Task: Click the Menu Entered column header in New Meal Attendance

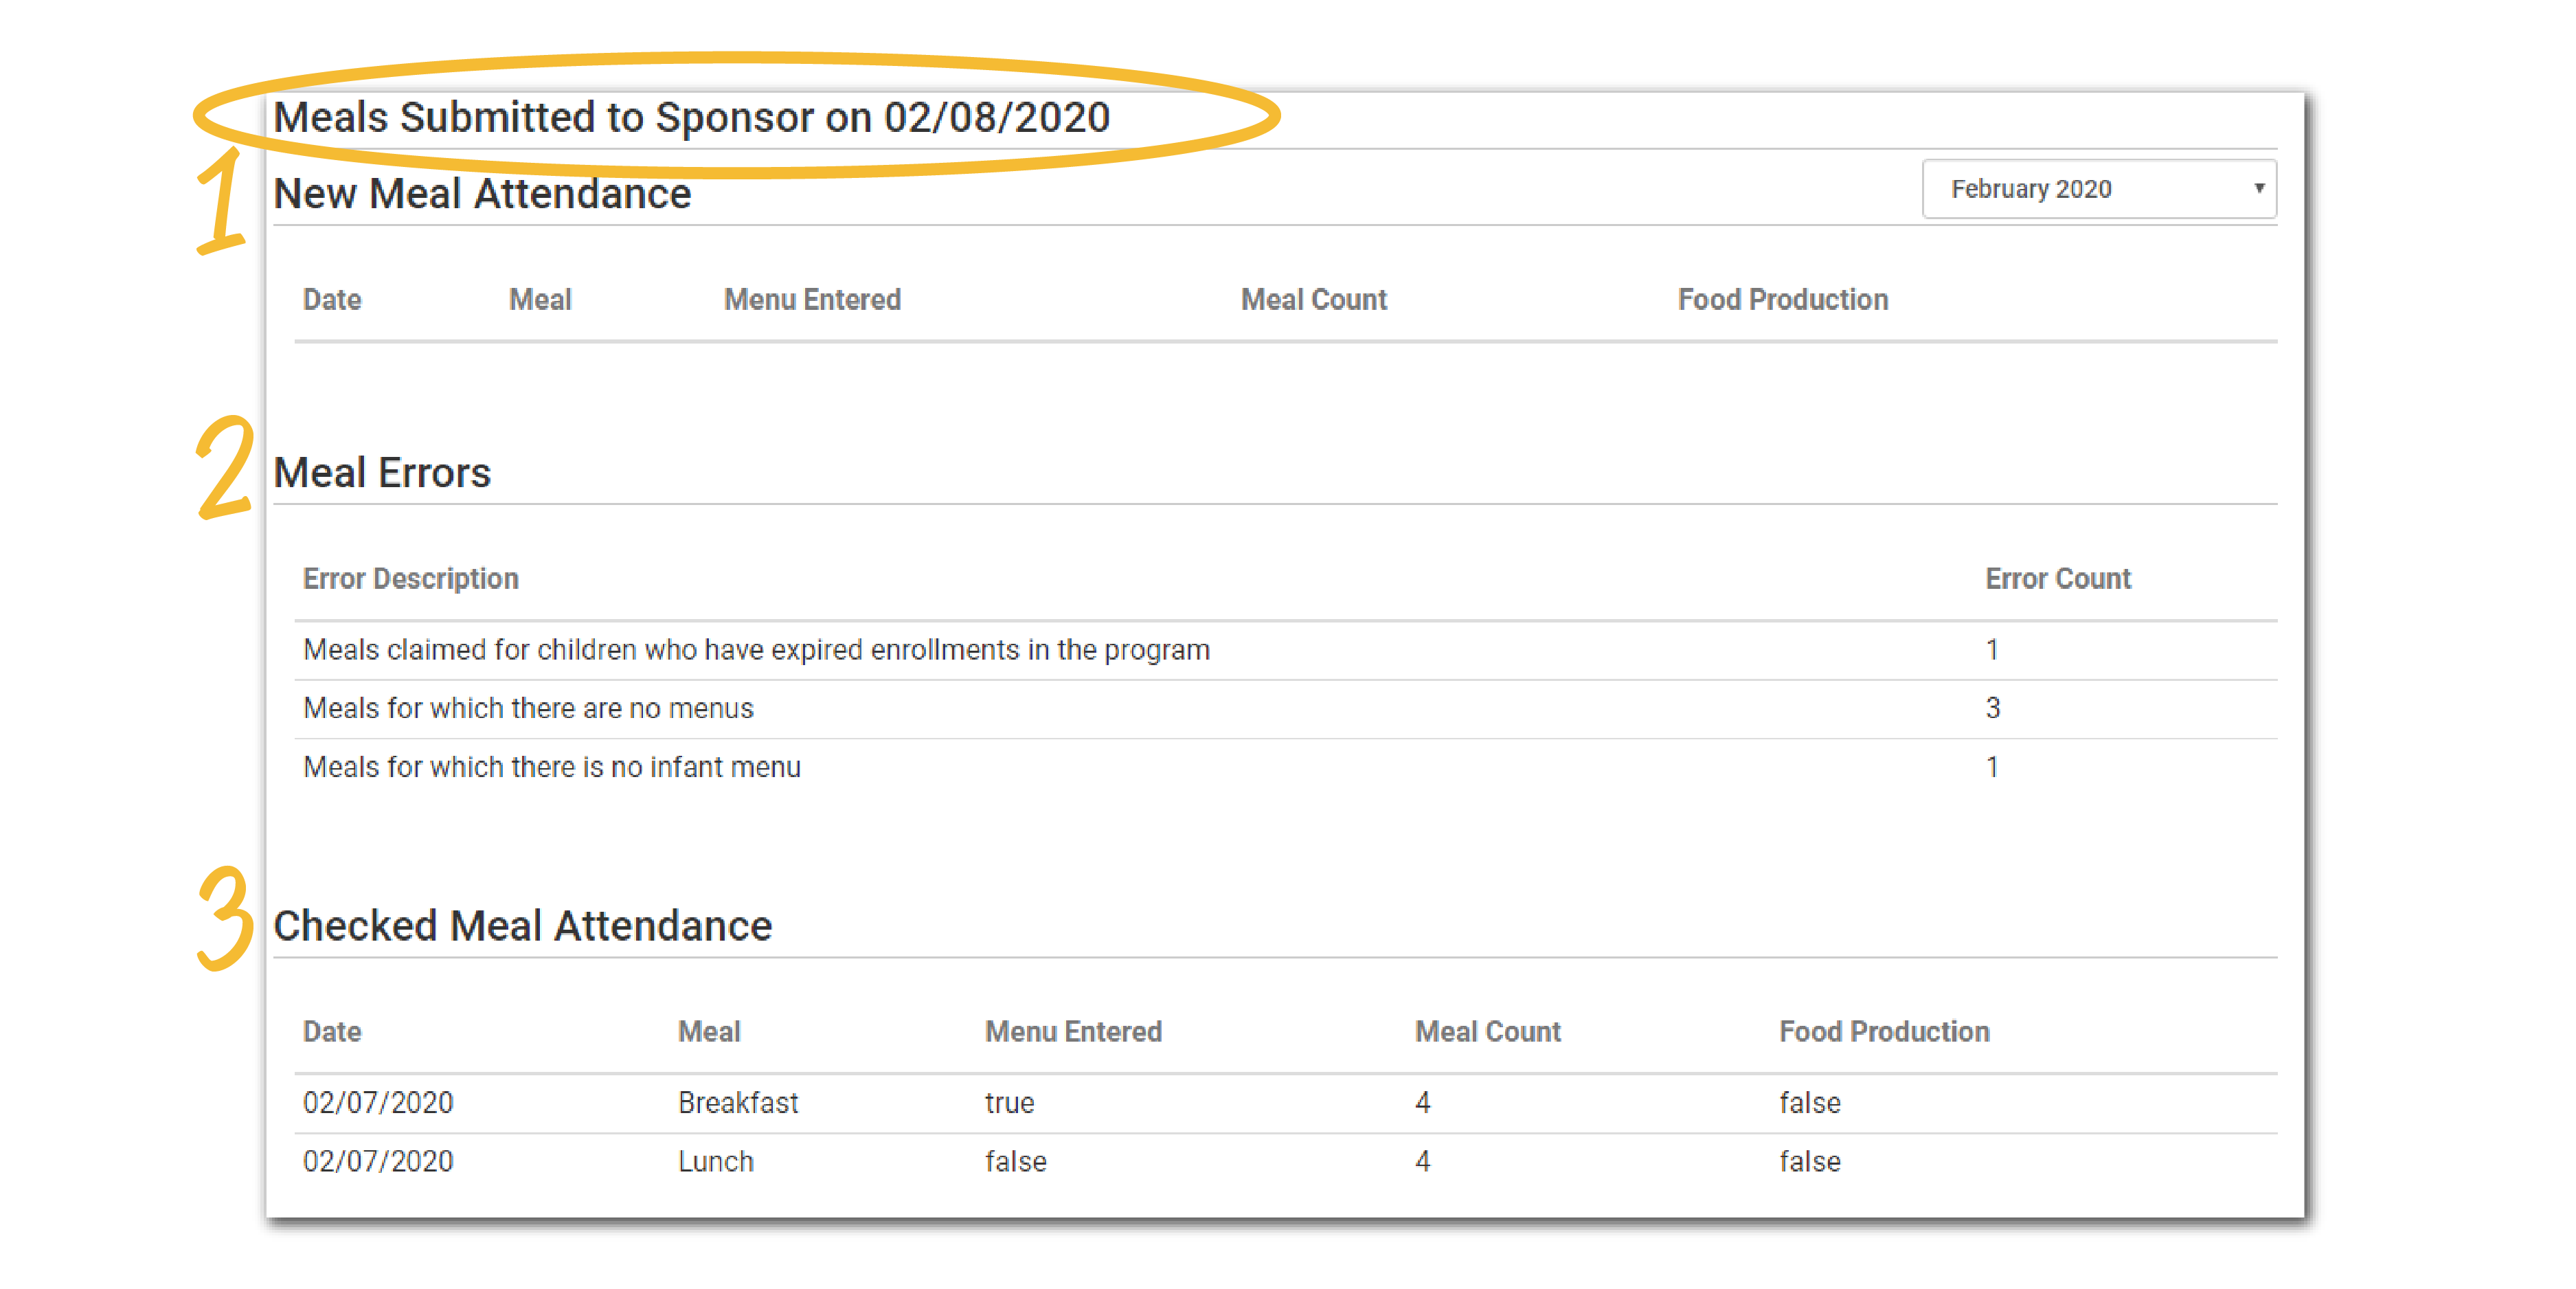Action: 812,299
